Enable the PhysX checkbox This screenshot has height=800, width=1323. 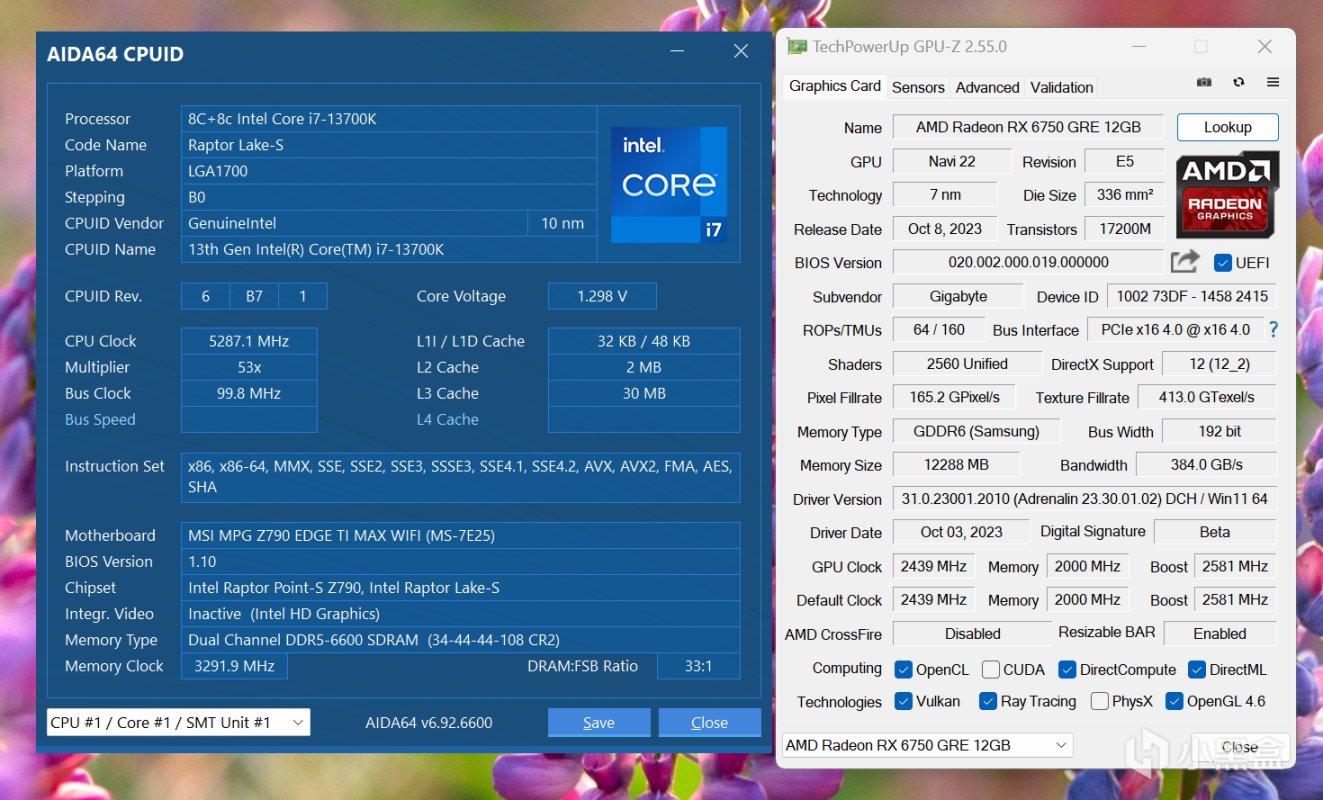1100,701
